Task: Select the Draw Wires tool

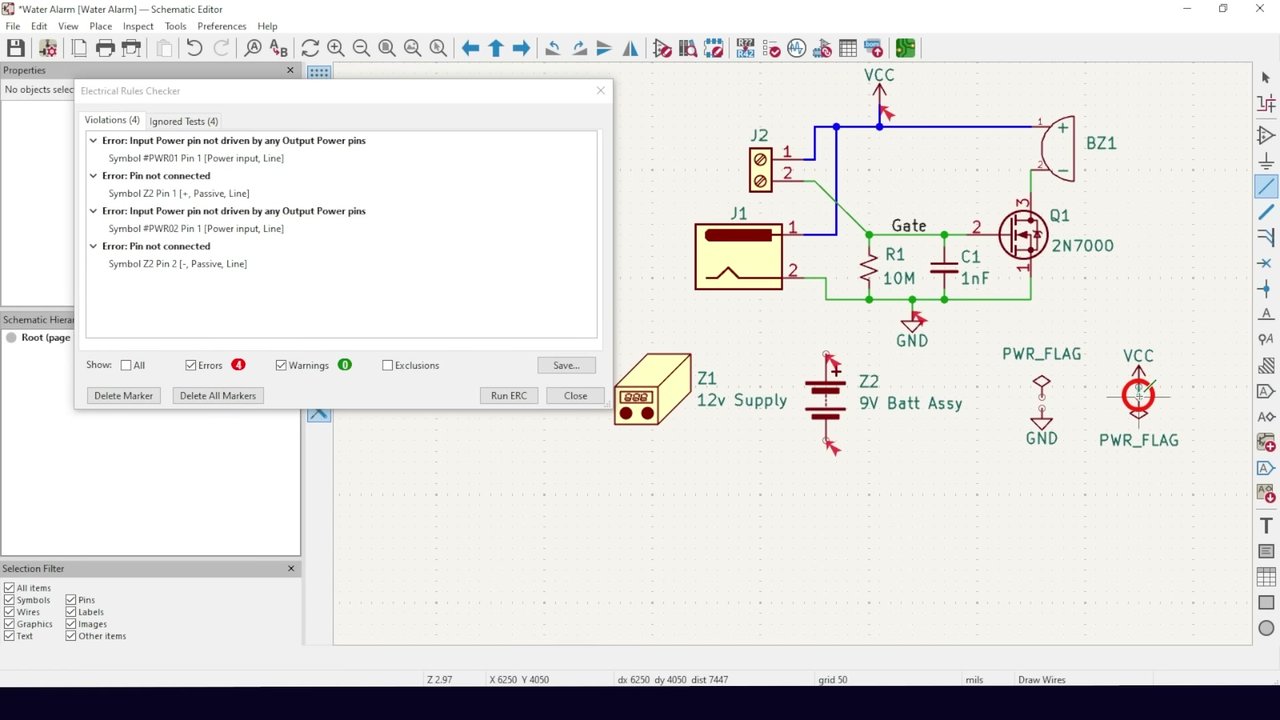Action: pyautogui.click(x=1266, y=186)
